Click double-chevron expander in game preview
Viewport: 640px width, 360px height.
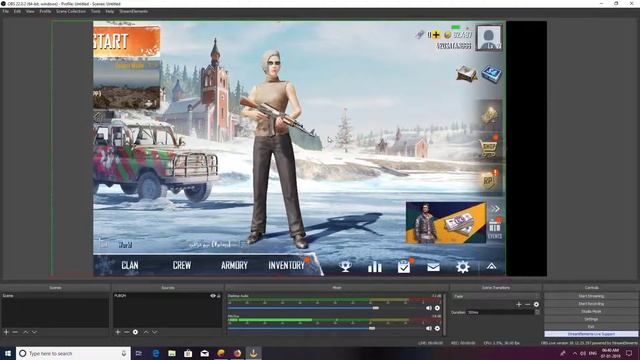(495, 209)
